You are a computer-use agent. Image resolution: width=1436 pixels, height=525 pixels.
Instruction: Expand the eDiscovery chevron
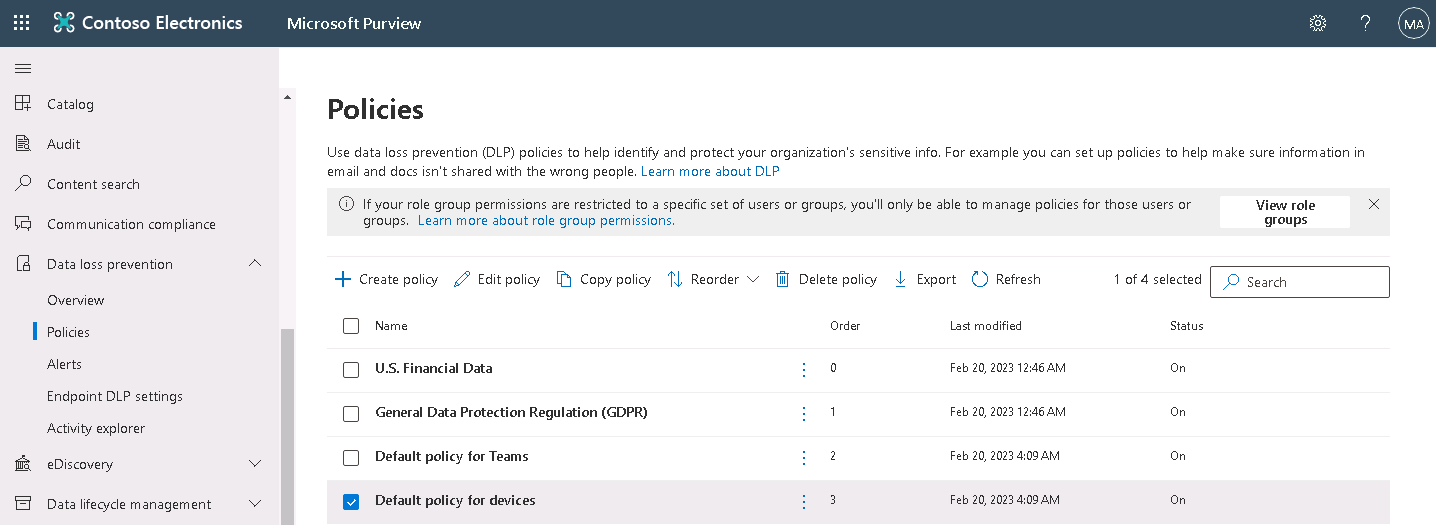255,464
